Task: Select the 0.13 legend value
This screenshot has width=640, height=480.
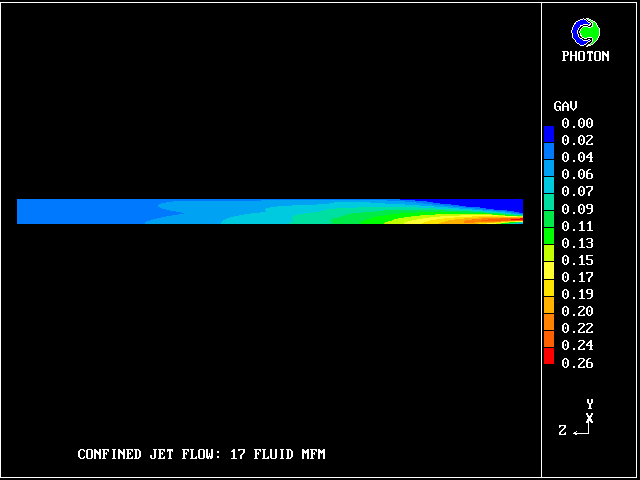Action: [577, 243]
